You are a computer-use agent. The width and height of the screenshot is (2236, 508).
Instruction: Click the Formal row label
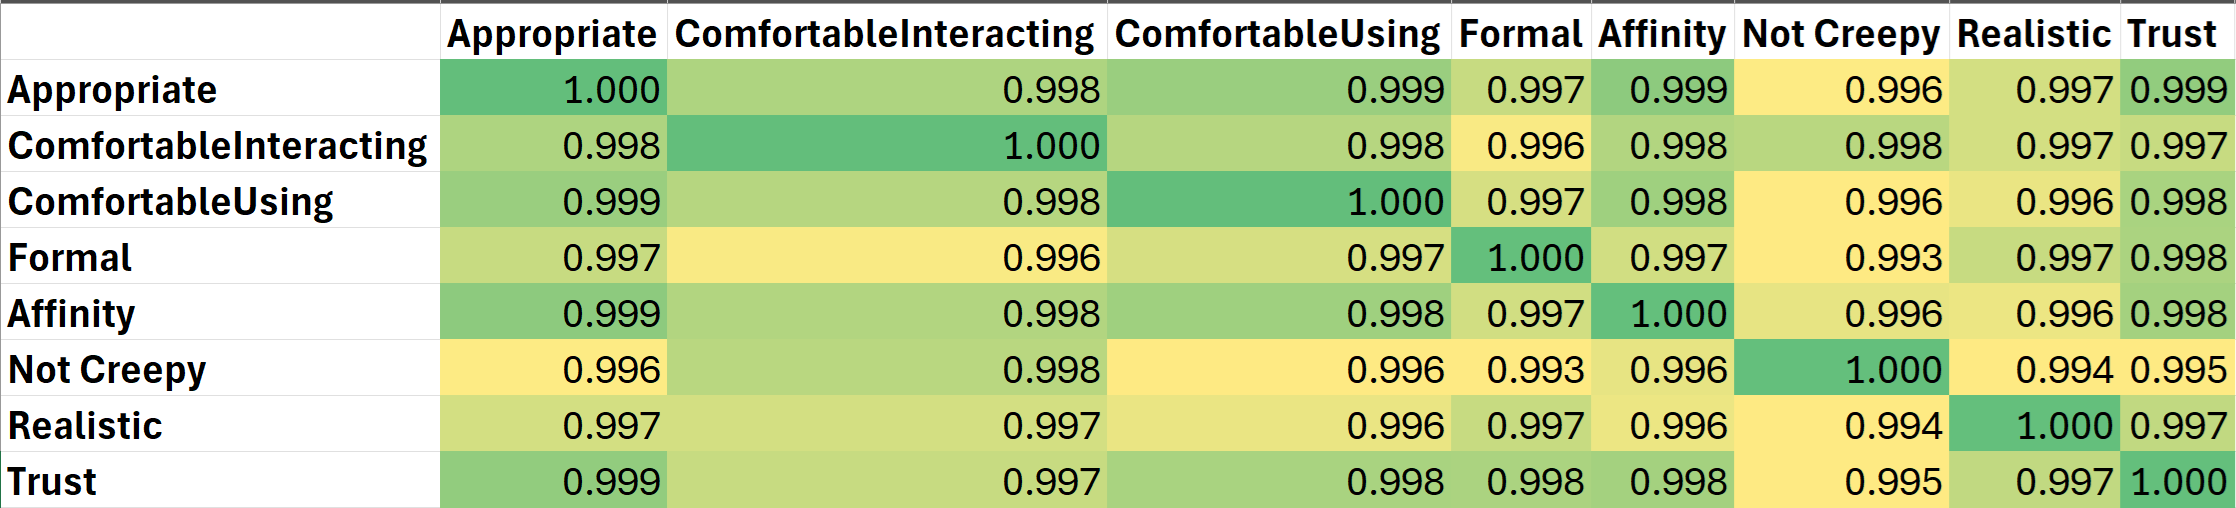[x=220, y=256]
